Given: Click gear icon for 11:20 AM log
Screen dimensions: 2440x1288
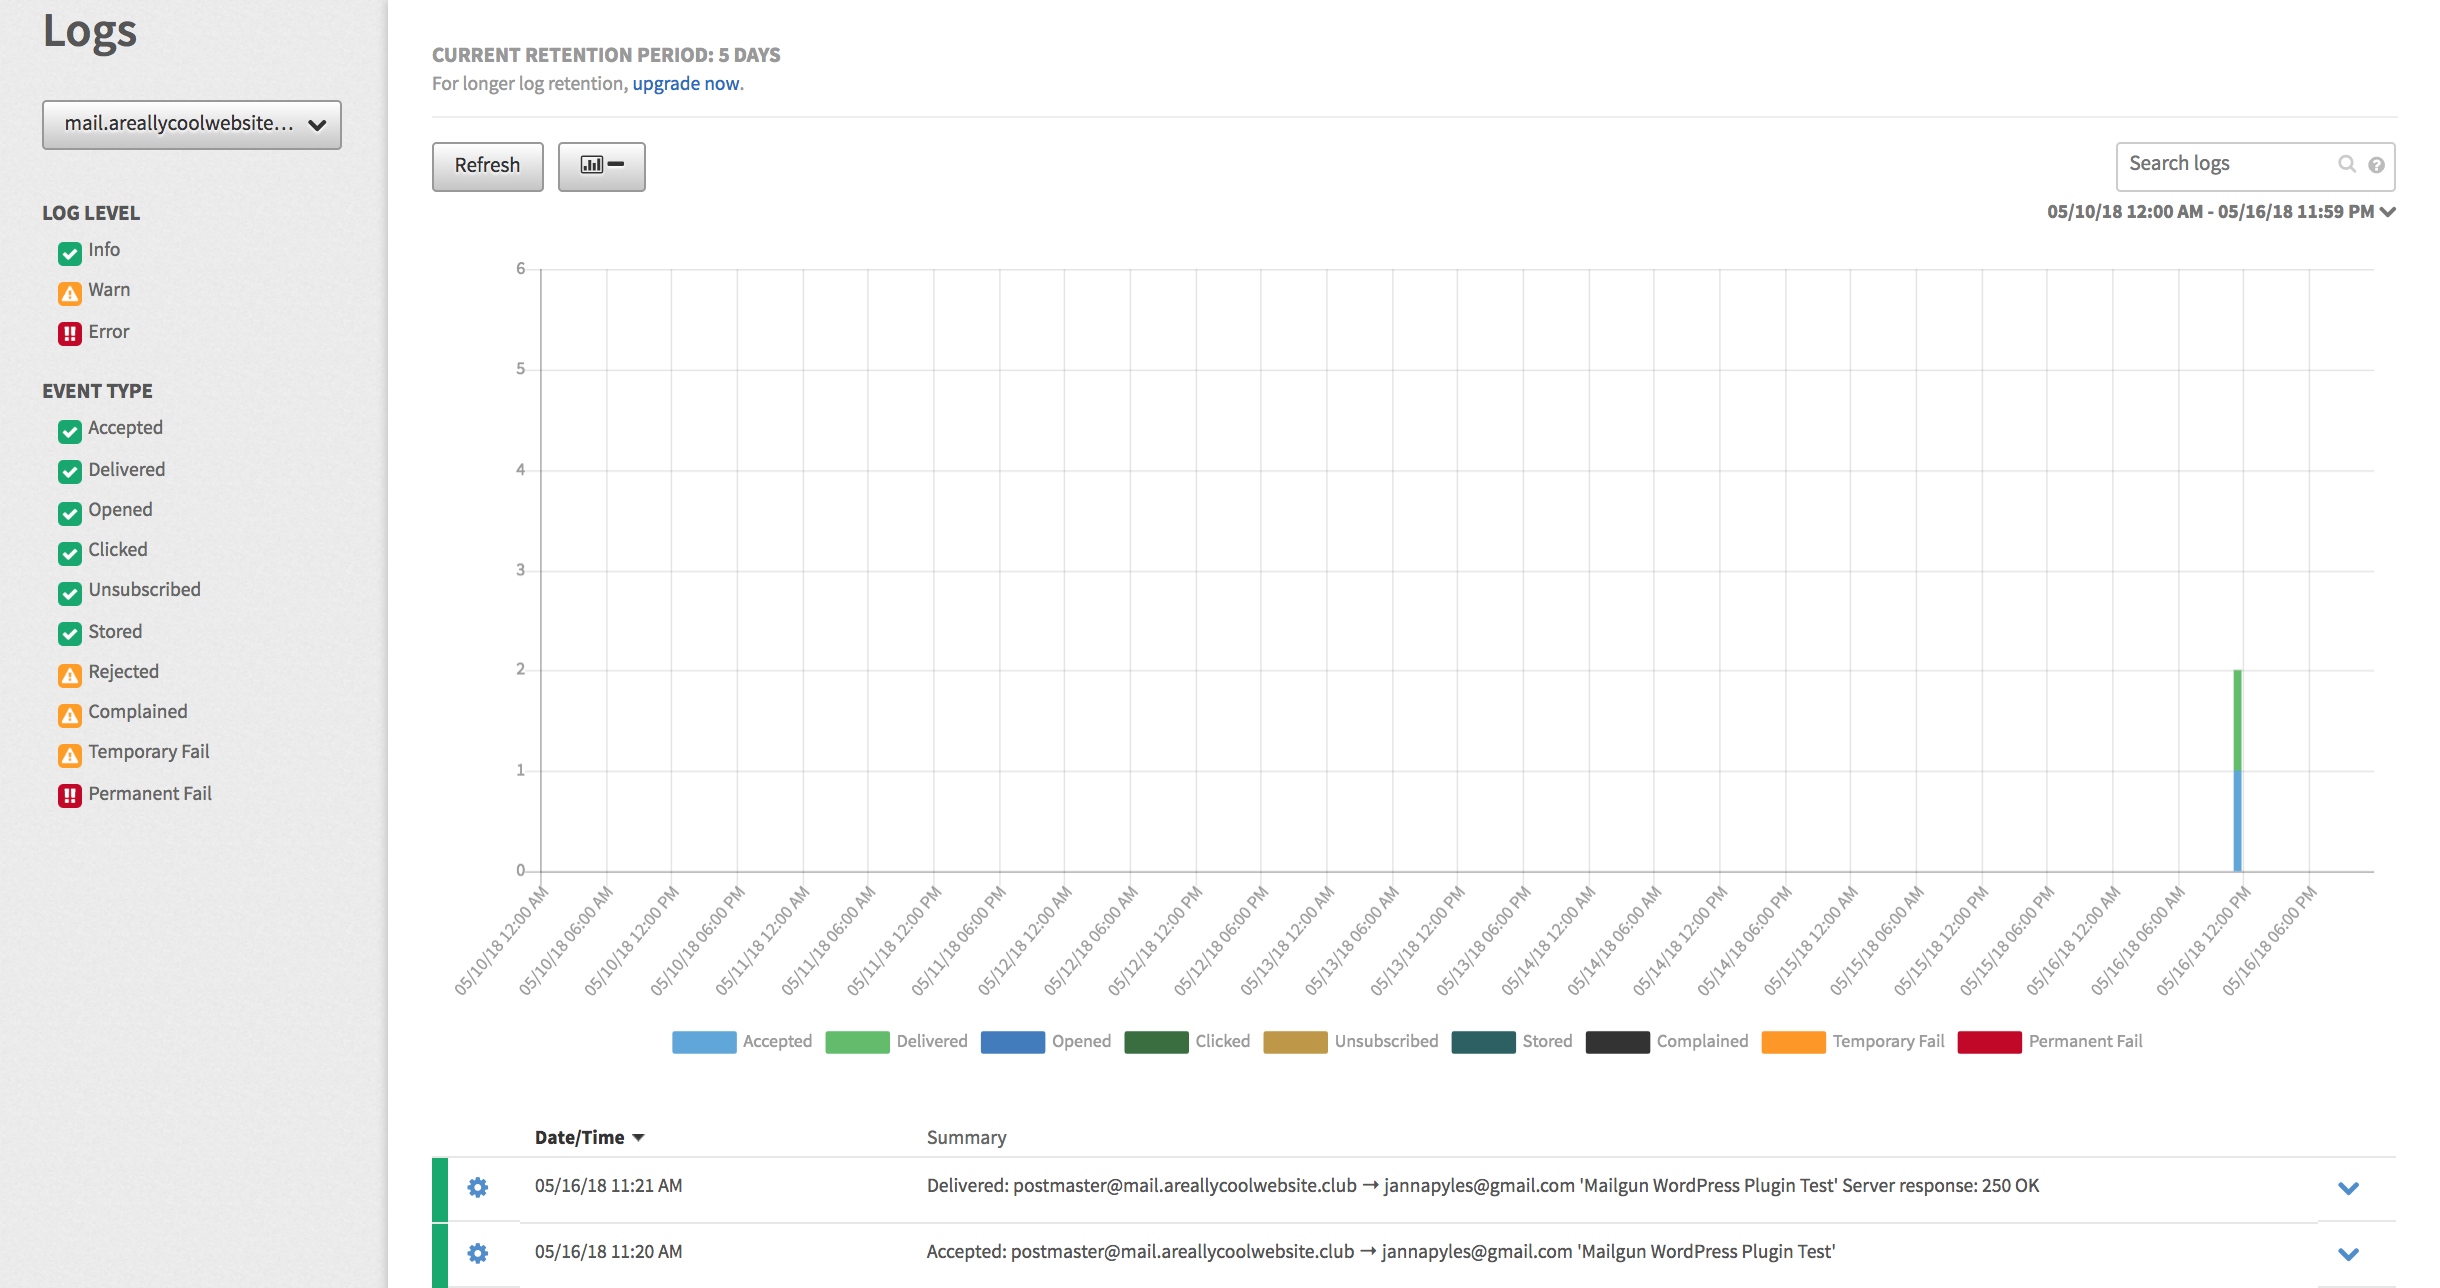Looking at the screenshot, I should (x=478, y=1253).
